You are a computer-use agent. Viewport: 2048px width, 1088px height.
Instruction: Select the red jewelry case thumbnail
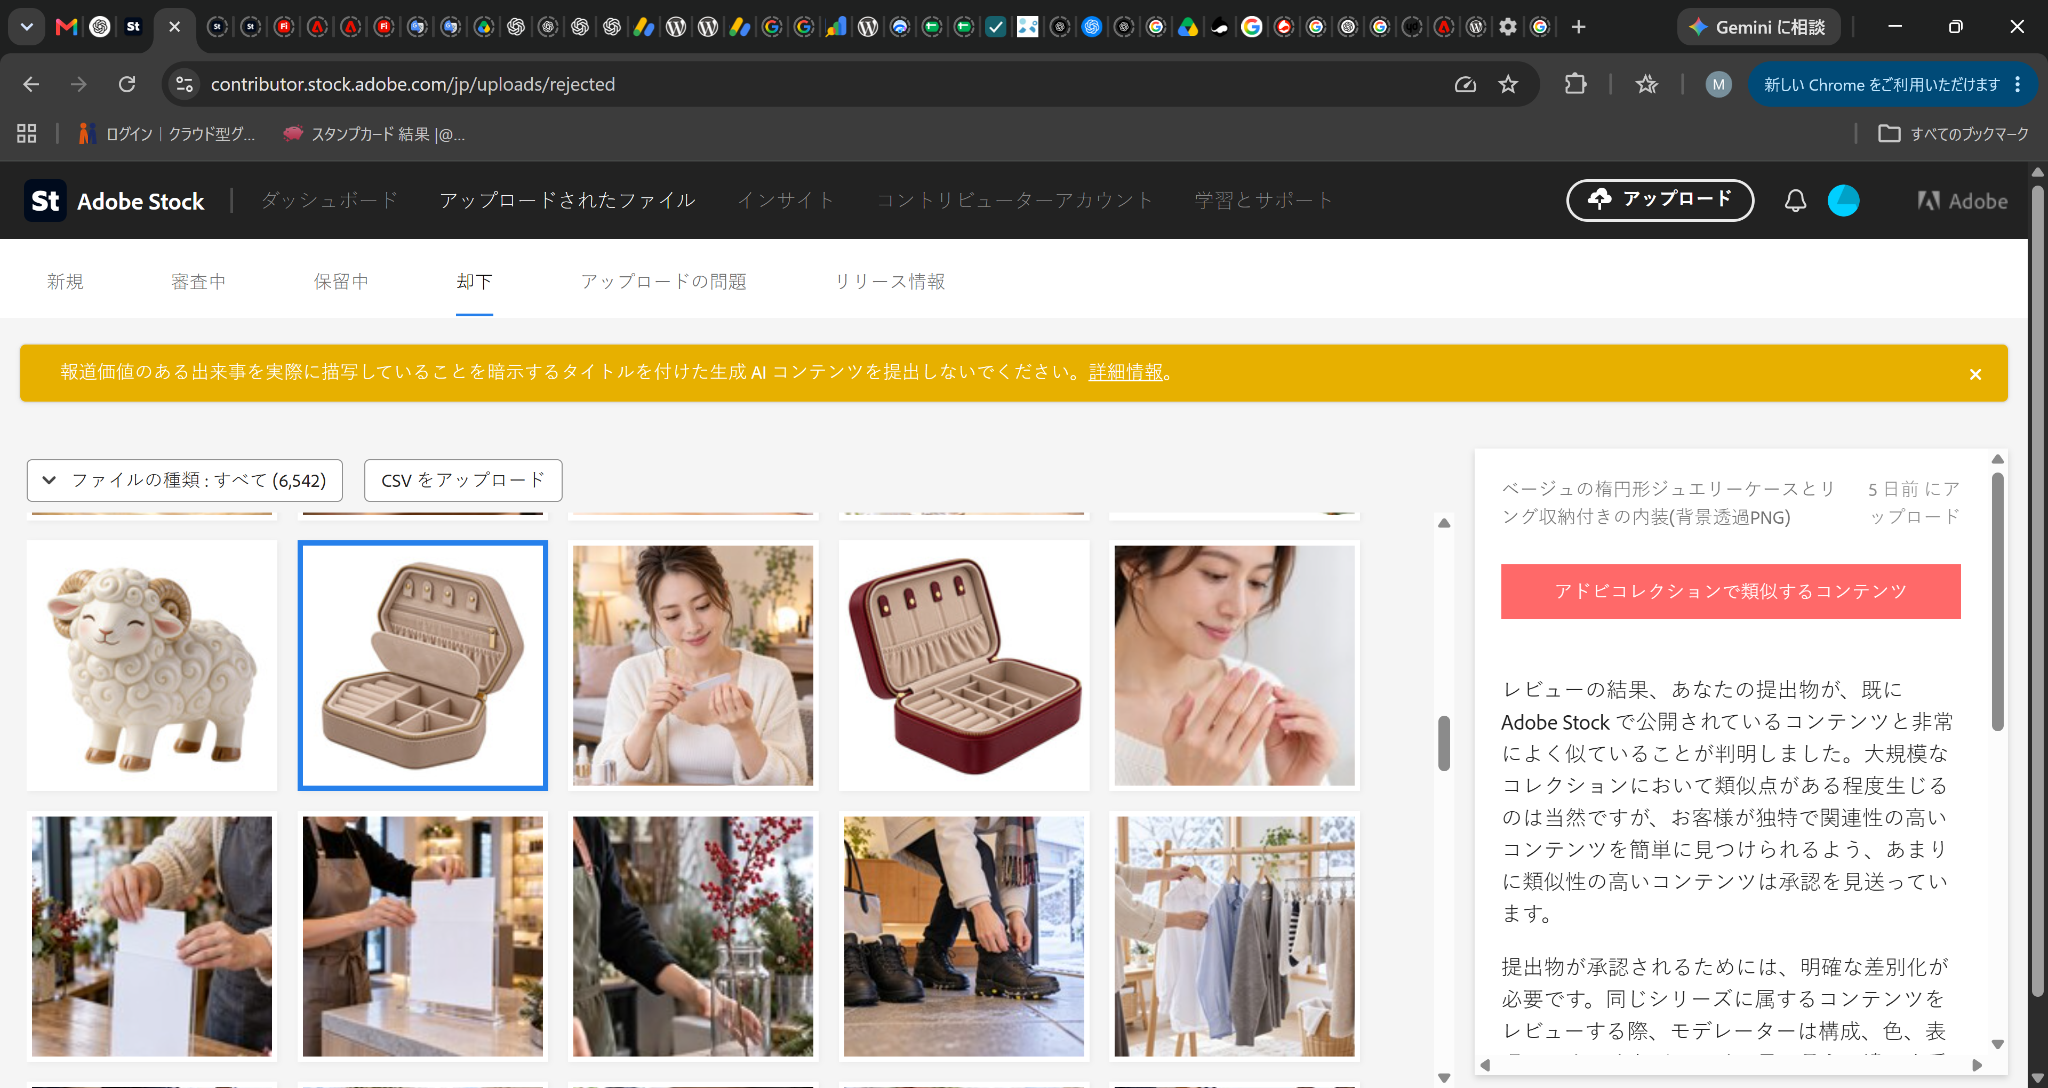pos(964,665)
